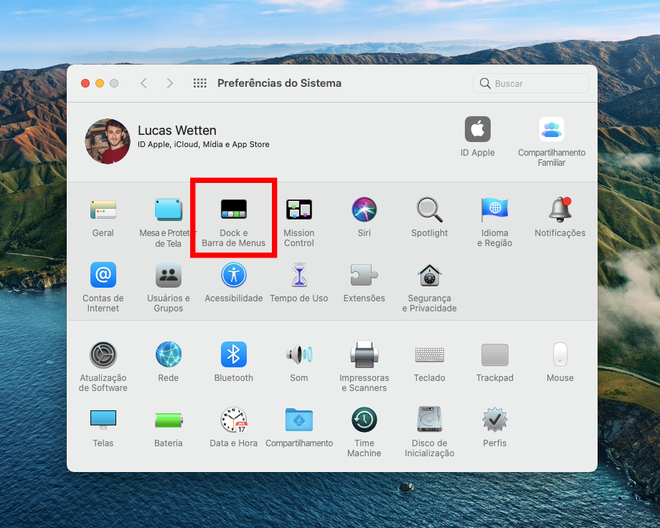Image resolution: width=660 pixels, height=528 pixels.
Task: Open Som sound preferences
Action: click(x=299, y=355)
